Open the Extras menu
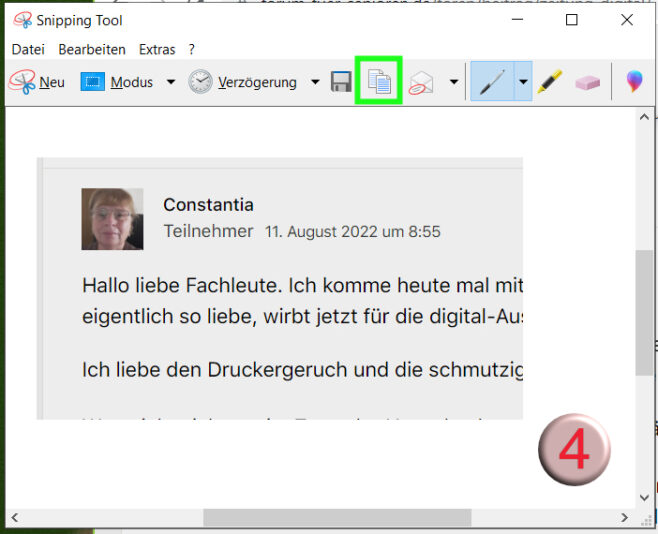658x534 pixels. click(x=157, y=49)
